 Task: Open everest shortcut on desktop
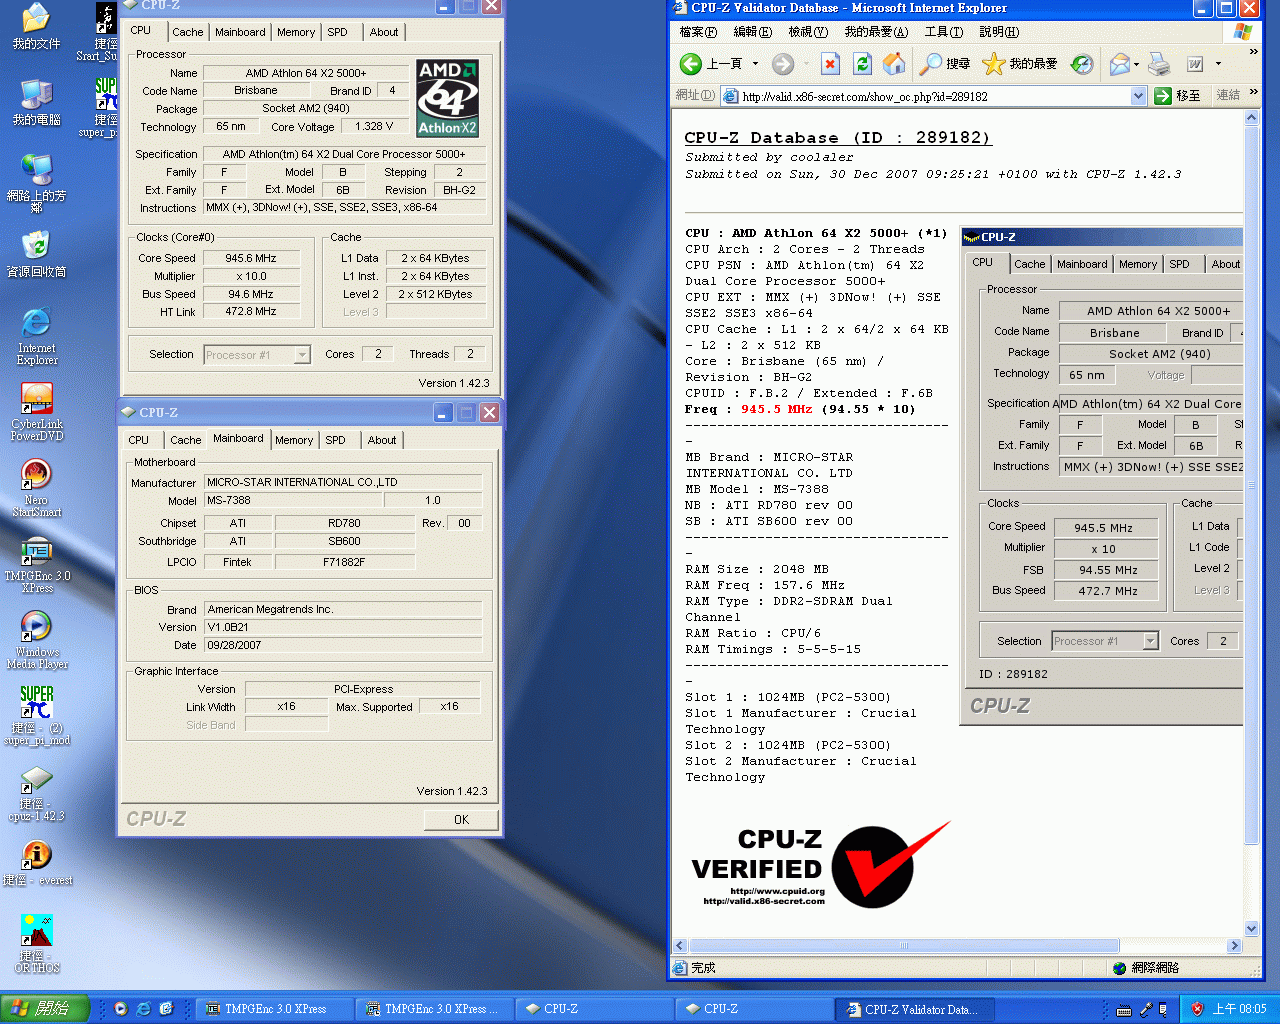(37, 863)
